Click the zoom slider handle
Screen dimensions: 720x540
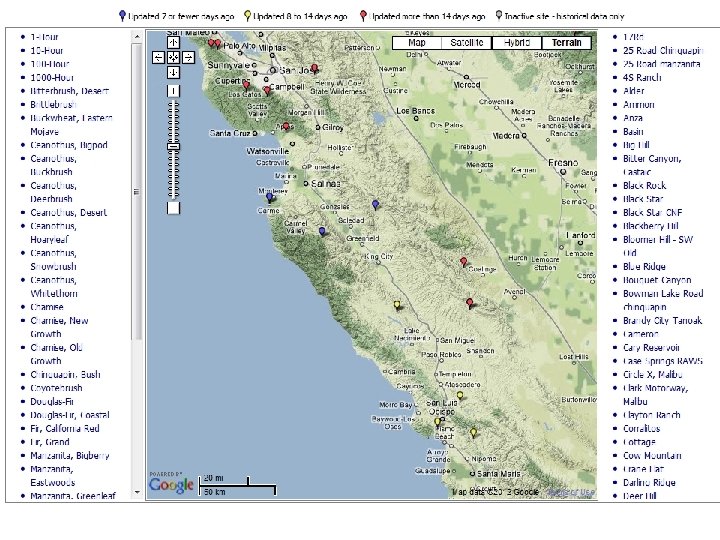point(173,147)
